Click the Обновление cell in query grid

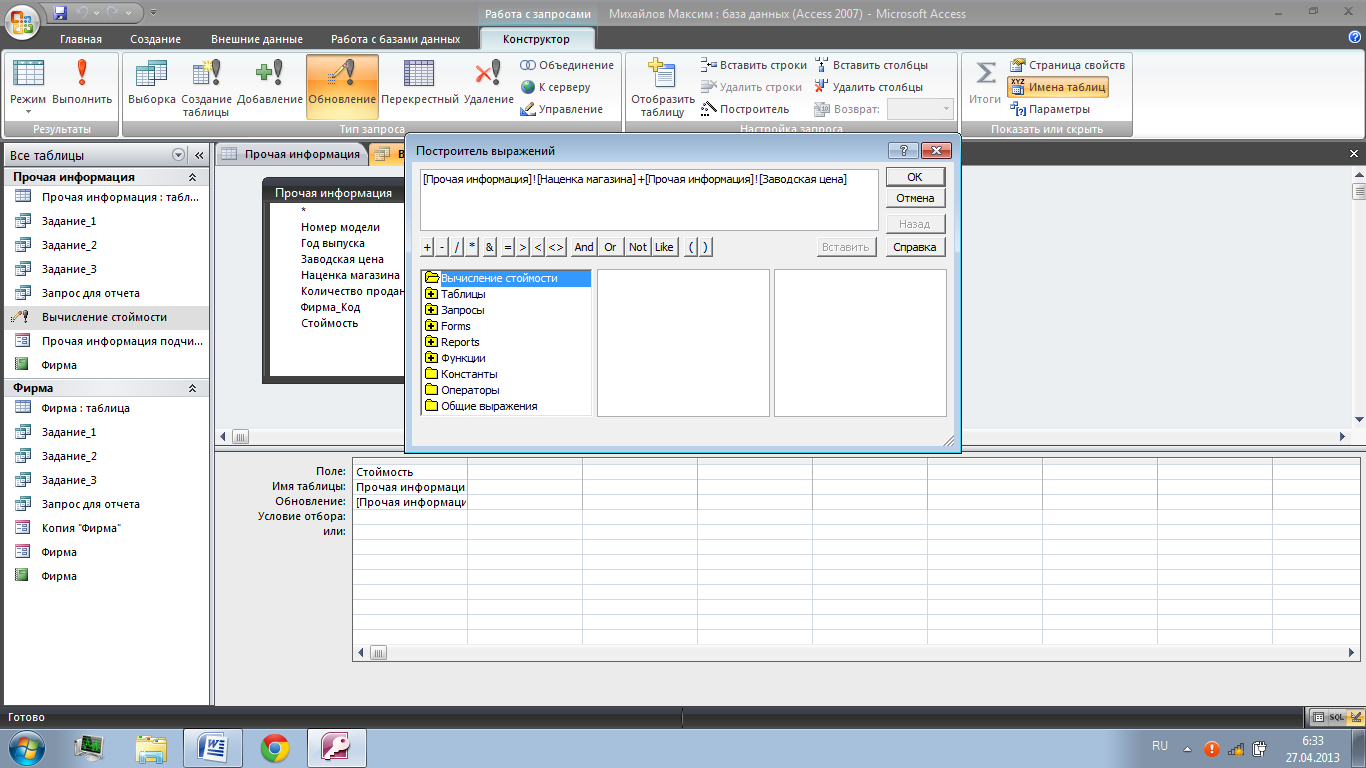[x=410, y=502]
